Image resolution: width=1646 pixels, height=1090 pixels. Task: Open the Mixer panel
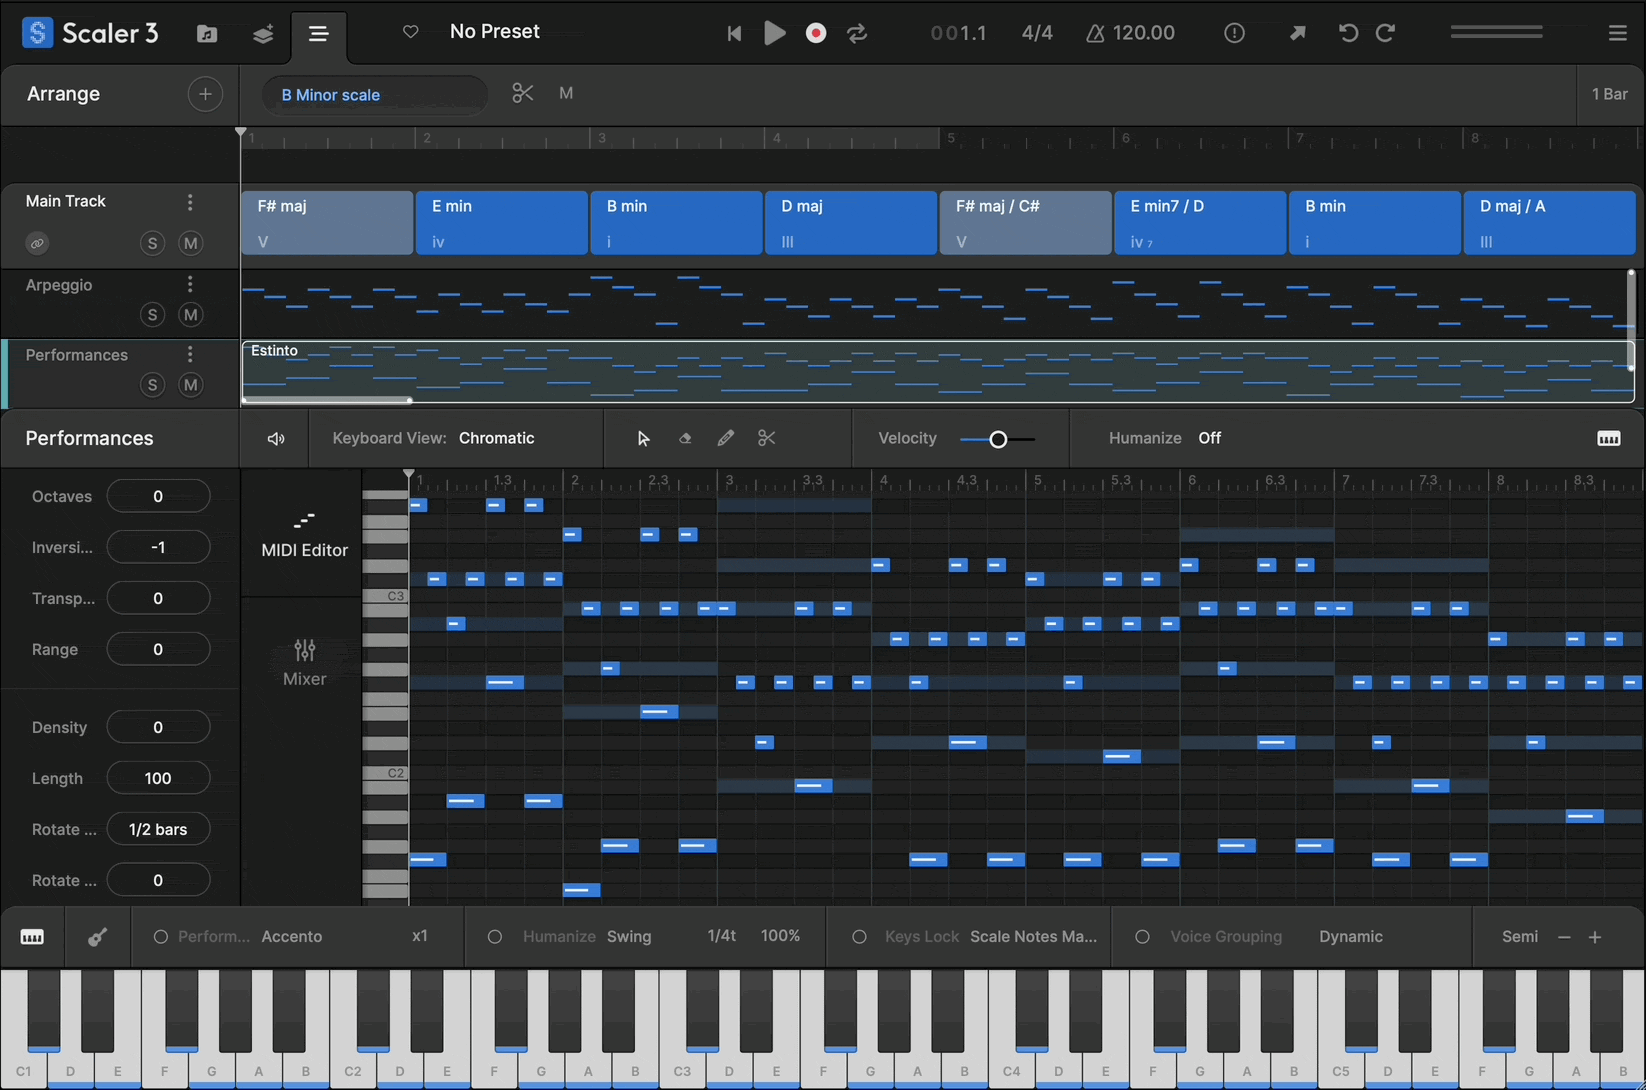[304, 662]
